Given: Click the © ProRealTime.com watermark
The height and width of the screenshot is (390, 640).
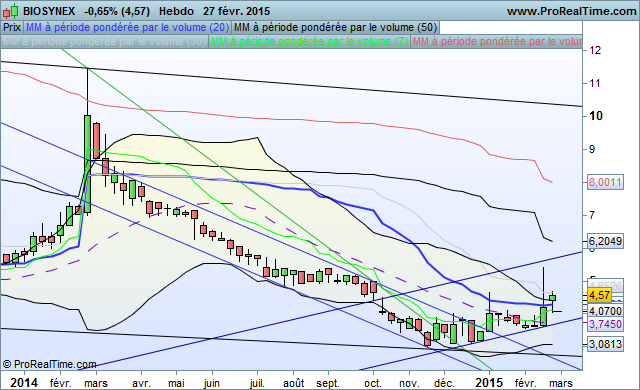Looking at the screenshot, I should click(x=49, y=364).
